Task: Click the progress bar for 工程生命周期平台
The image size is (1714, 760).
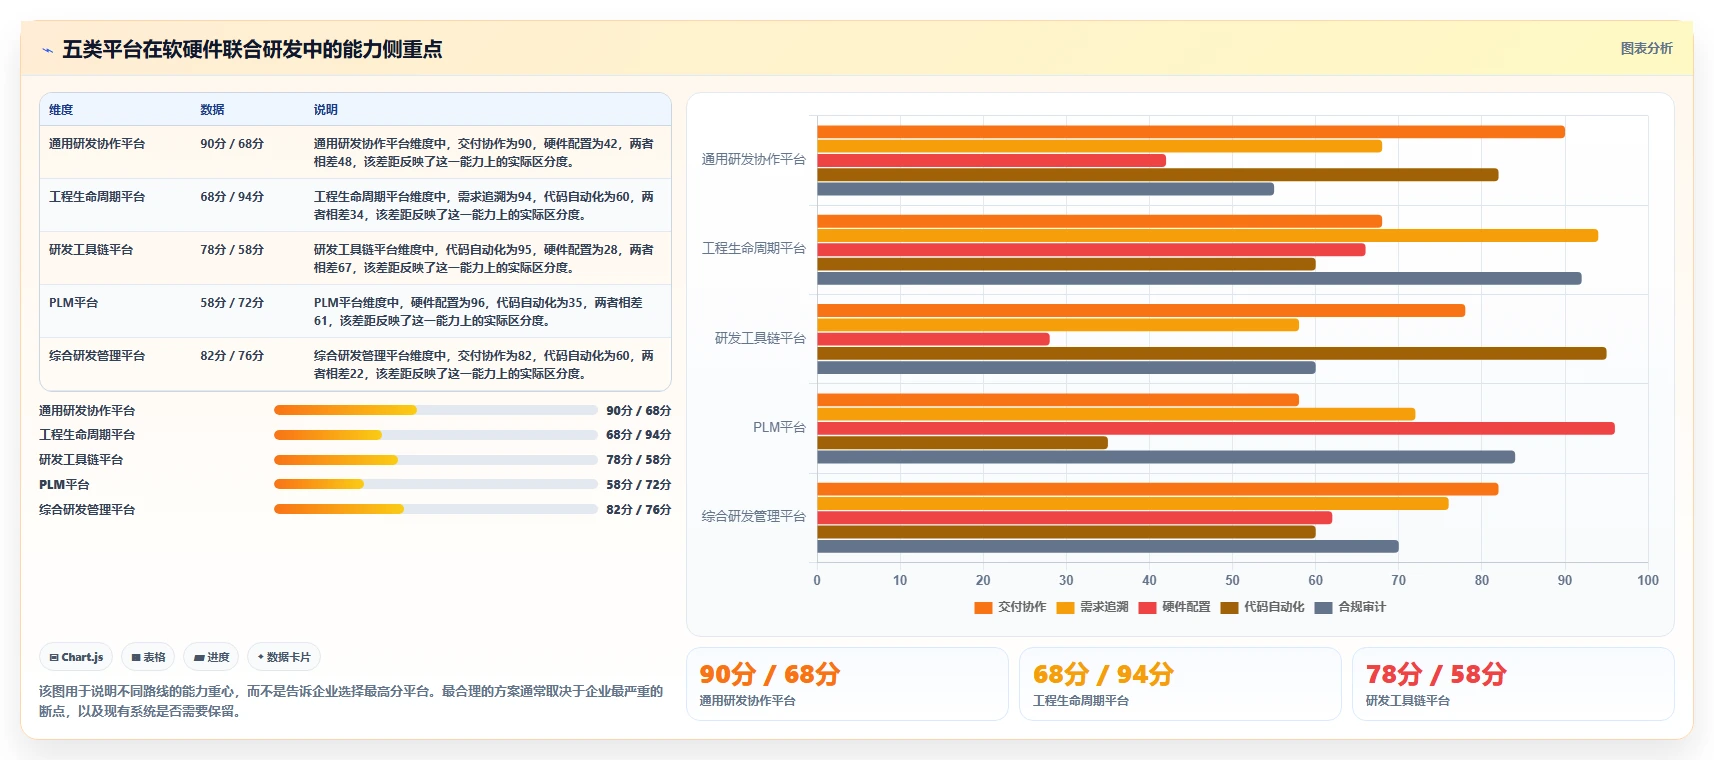Action: pos(435,435)
